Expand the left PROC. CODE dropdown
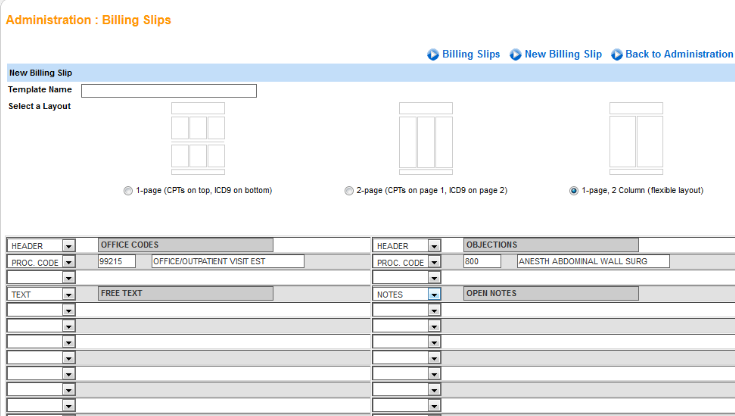Screen dimensions: 735x416 [68, 262]
